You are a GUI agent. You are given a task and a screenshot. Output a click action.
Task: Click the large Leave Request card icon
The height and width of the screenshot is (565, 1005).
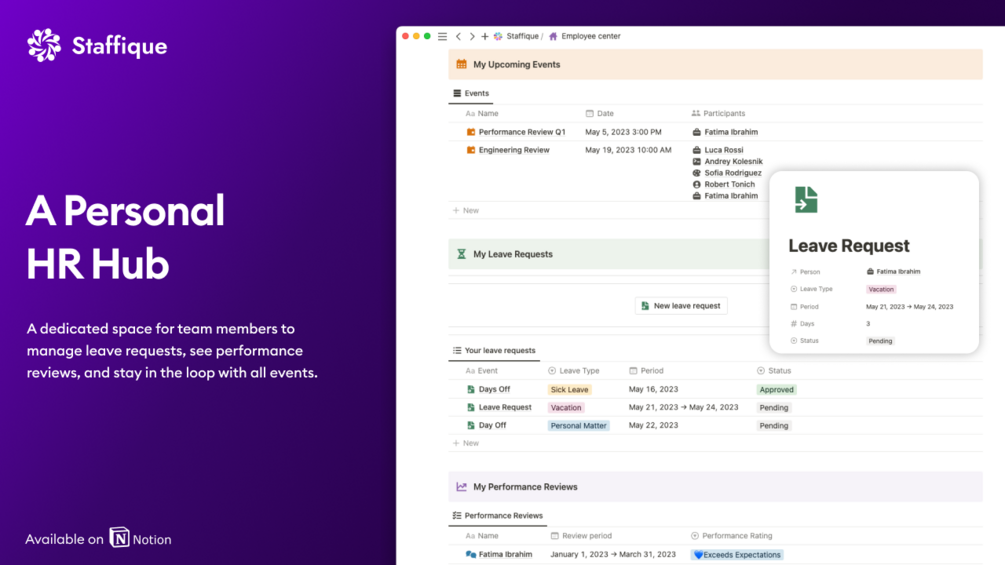pyautogui.click(x=806, y=200)
